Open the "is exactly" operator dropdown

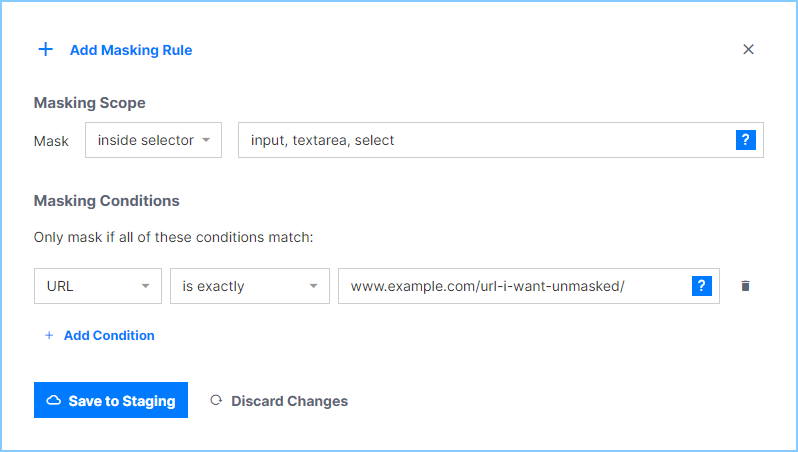click(x=249, y=286)
